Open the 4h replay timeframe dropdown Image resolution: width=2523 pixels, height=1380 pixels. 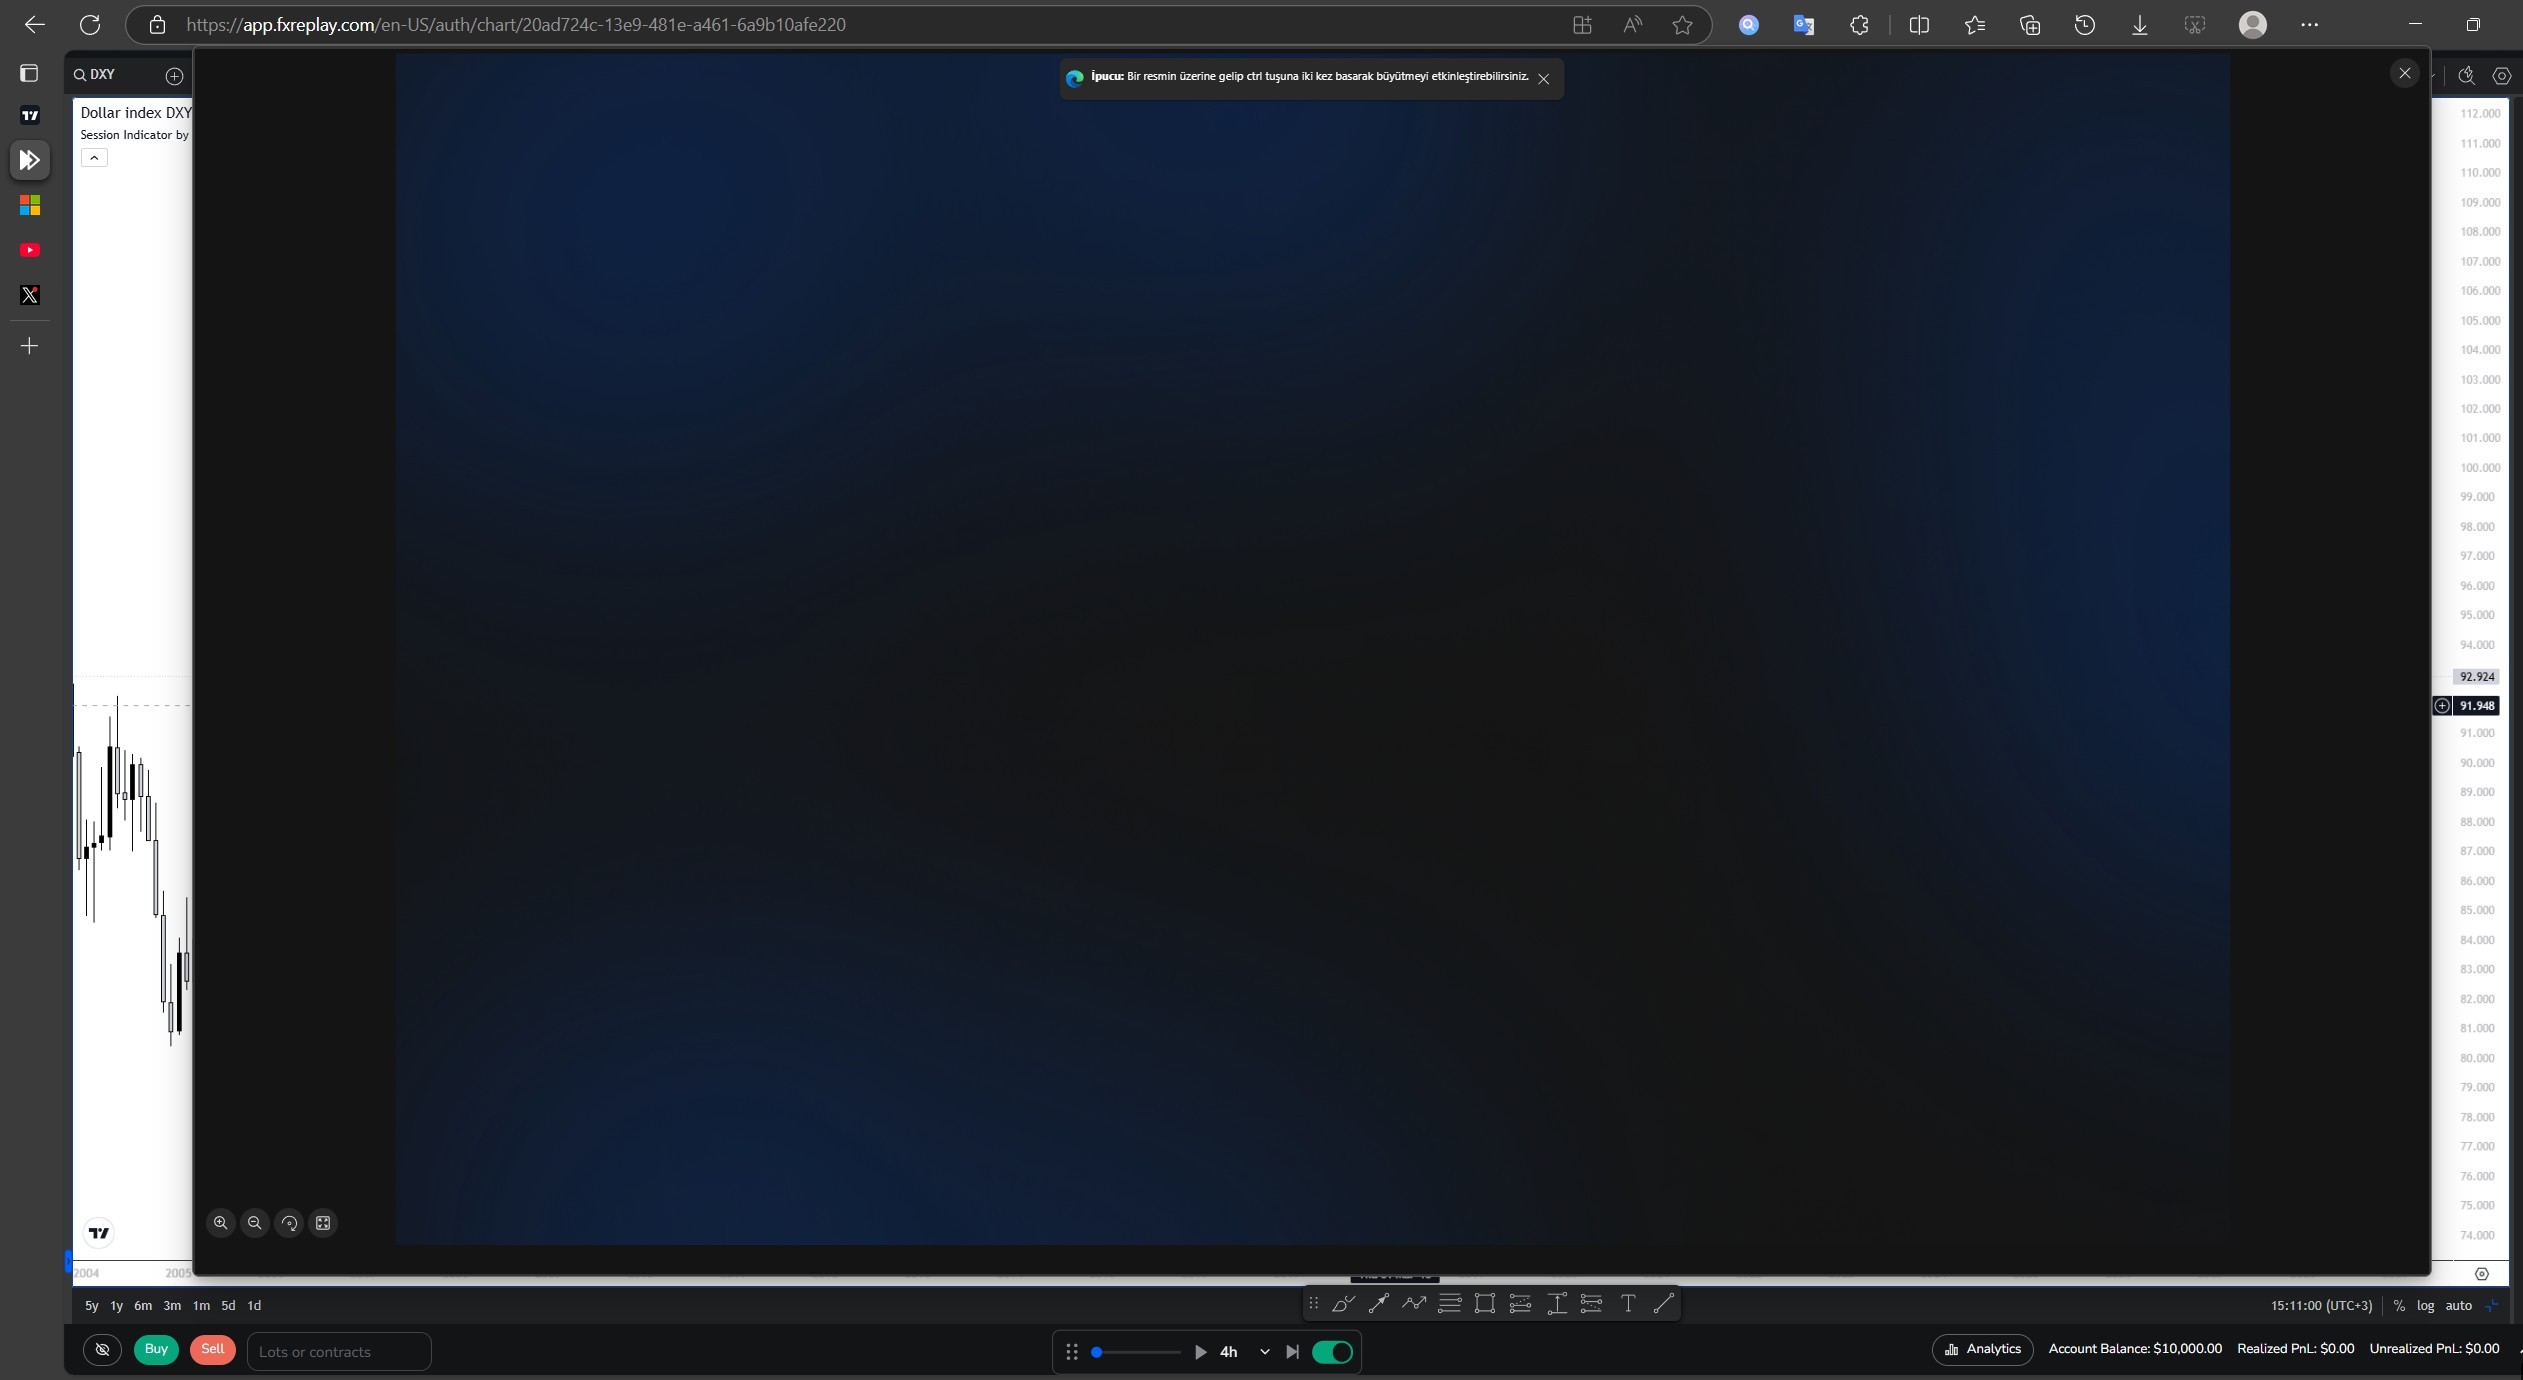point(1264,1352)
